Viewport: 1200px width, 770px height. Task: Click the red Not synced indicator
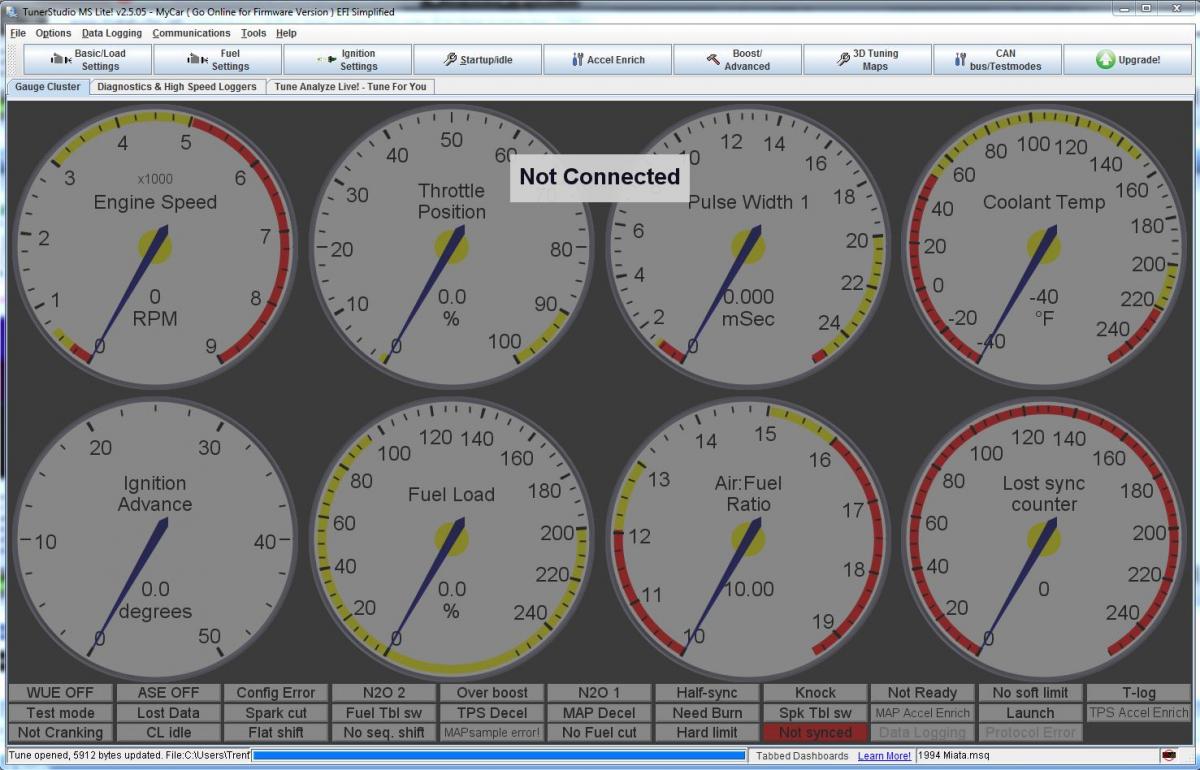815,733
